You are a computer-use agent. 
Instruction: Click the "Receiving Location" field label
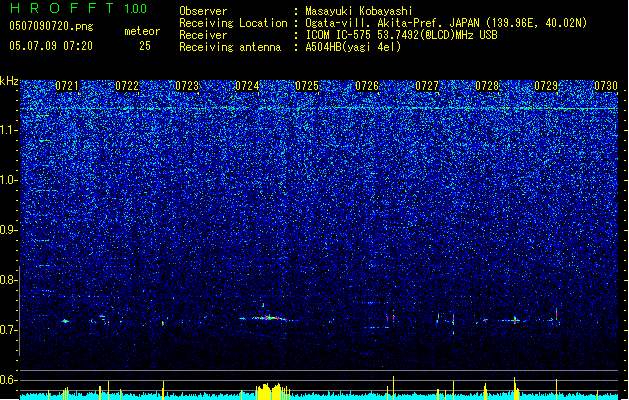pyautogui.click(x=233, y=23)
